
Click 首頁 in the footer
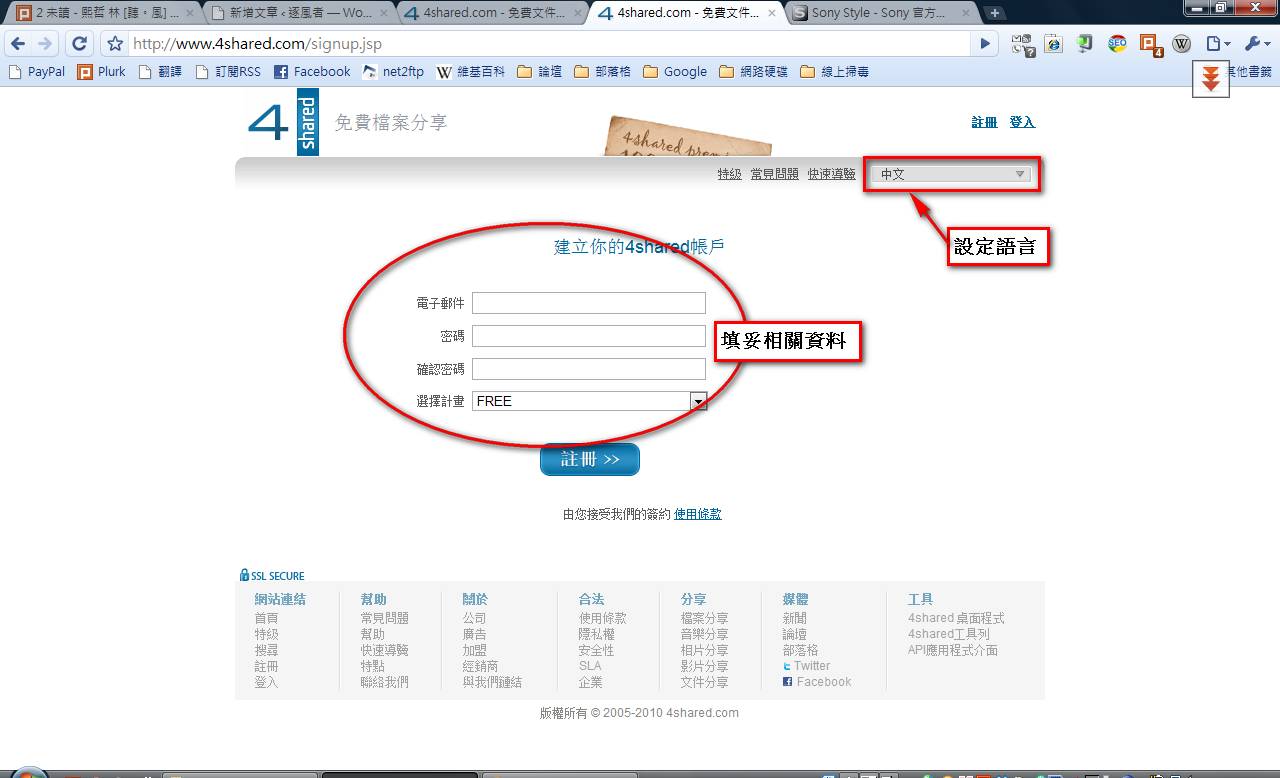(x=266, y=618)
